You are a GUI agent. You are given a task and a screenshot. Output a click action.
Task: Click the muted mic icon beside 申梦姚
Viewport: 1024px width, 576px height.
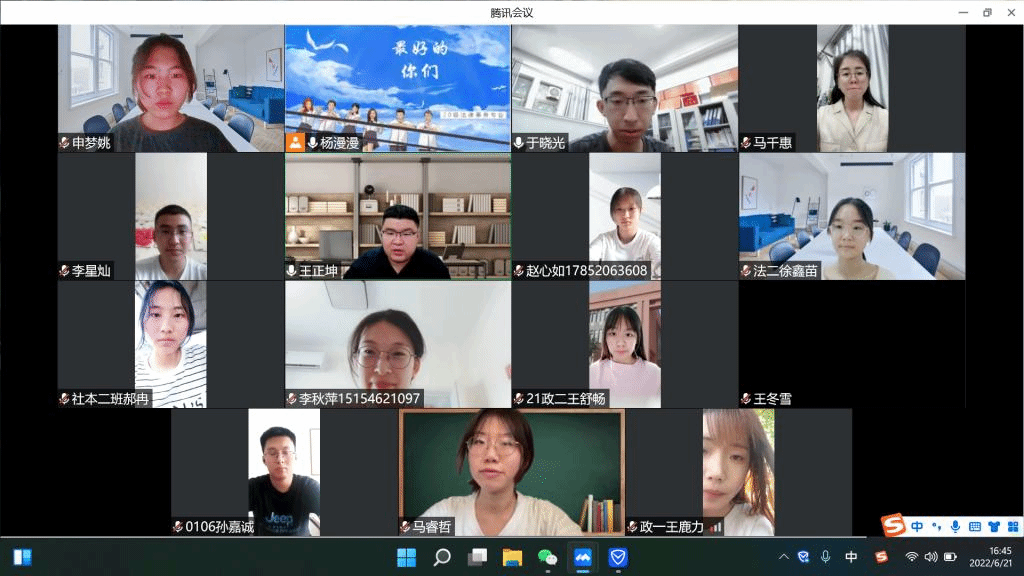pyautogui.click(x=64, y=143)
